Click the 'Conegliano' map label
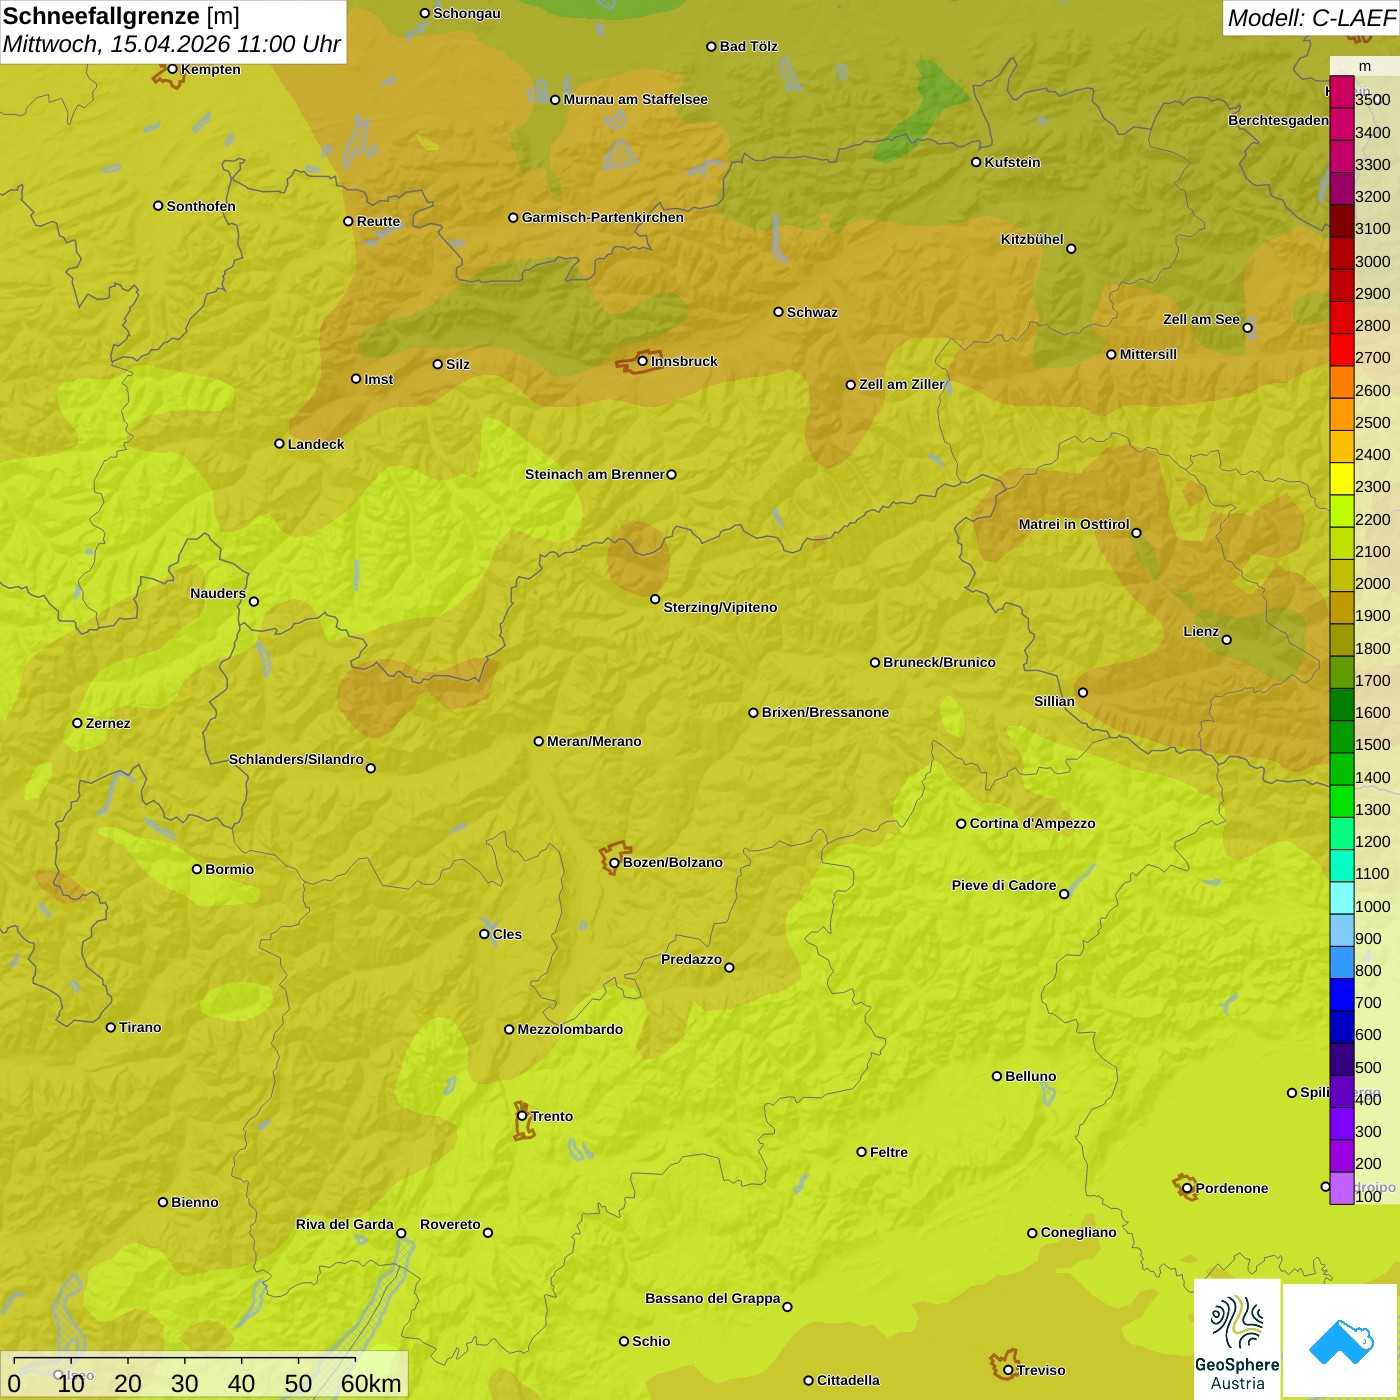1400x1400 pixels. (x=1078, y=1232)
